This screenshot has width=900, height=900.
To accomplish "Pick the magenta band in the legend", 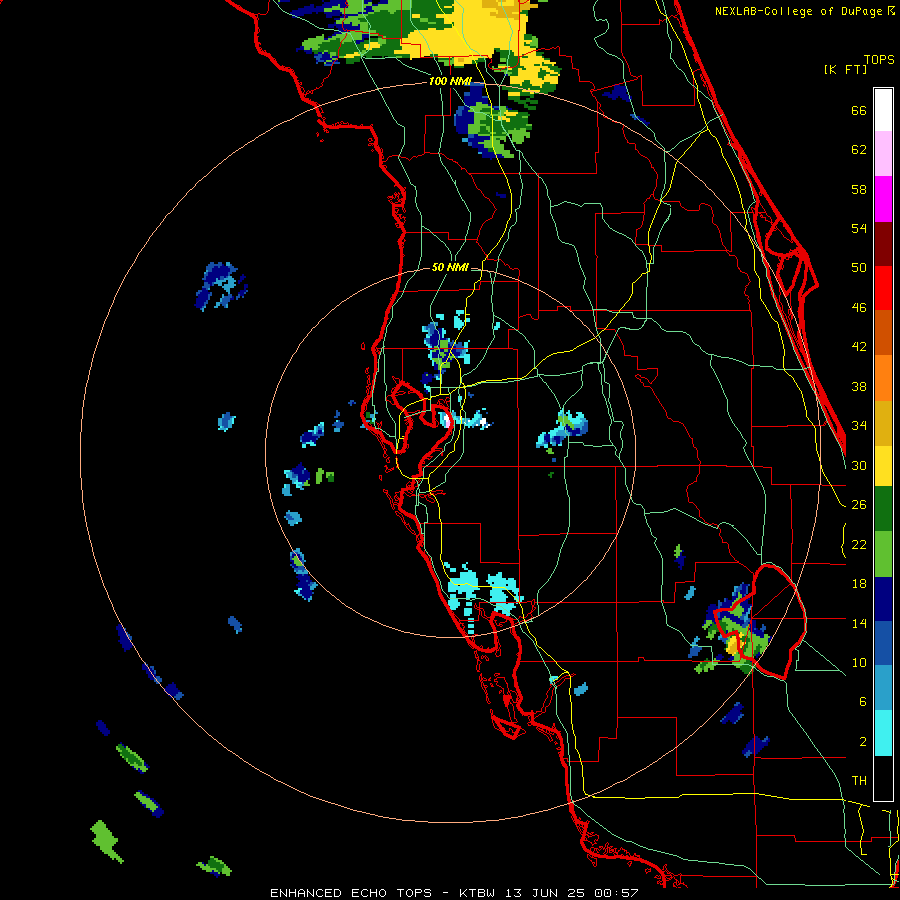I will (x=883, y=199).
